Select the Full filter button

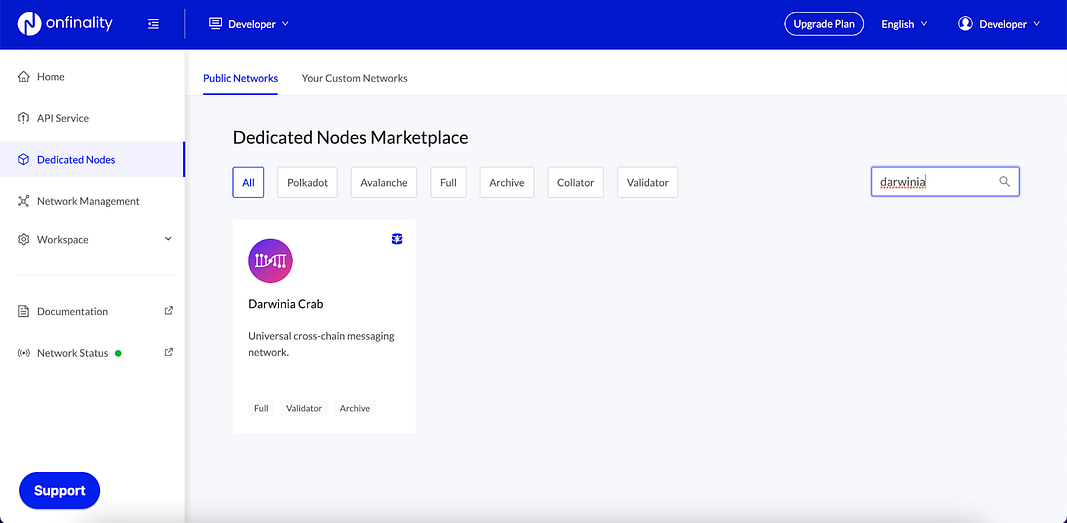pos(448,182)
